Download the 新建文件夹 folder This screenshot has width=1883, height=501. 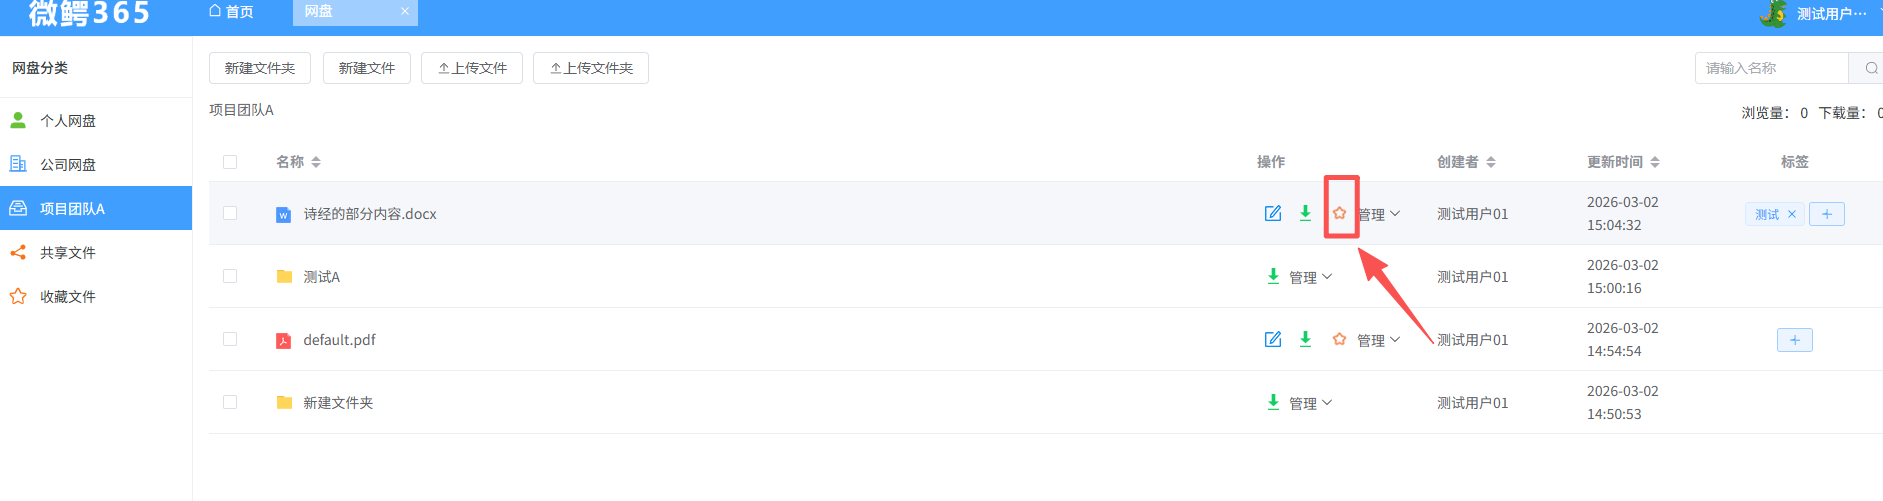point(1273,402)
